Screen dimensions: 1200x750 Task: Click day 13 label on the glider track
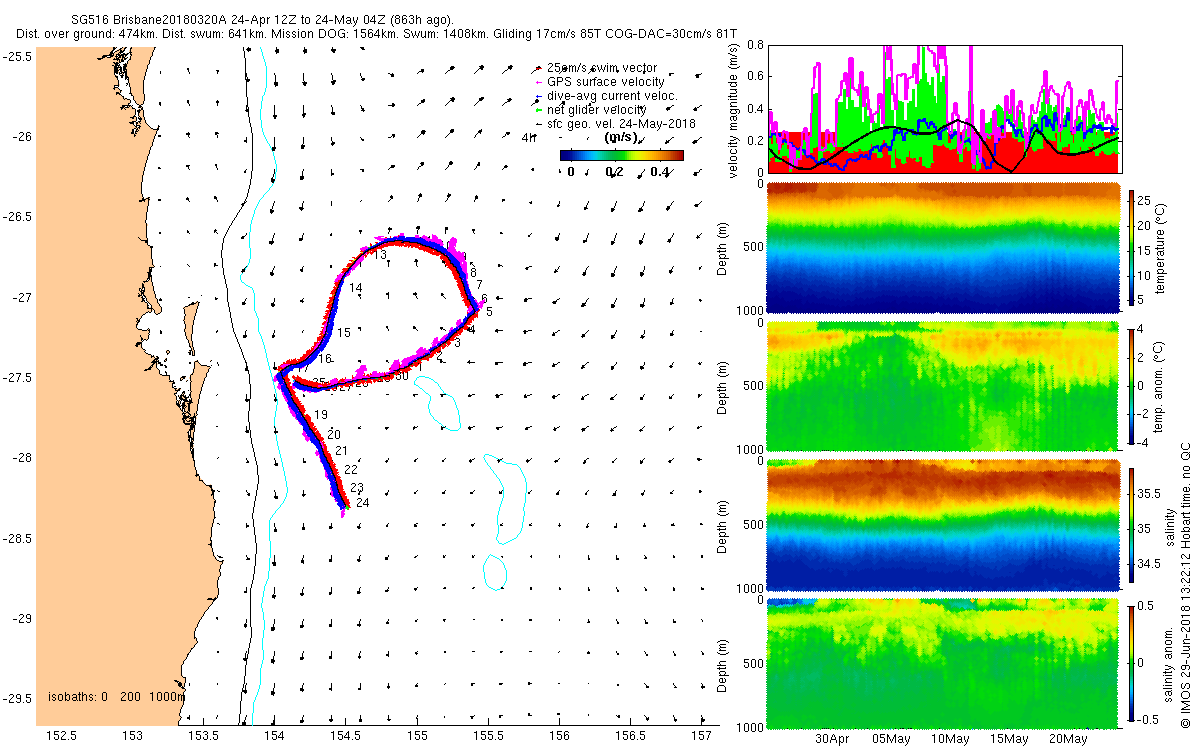point(380,256)
